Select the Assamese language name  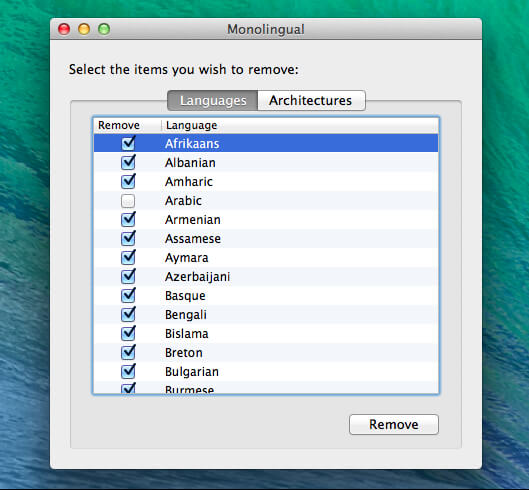tap(193, 239)
